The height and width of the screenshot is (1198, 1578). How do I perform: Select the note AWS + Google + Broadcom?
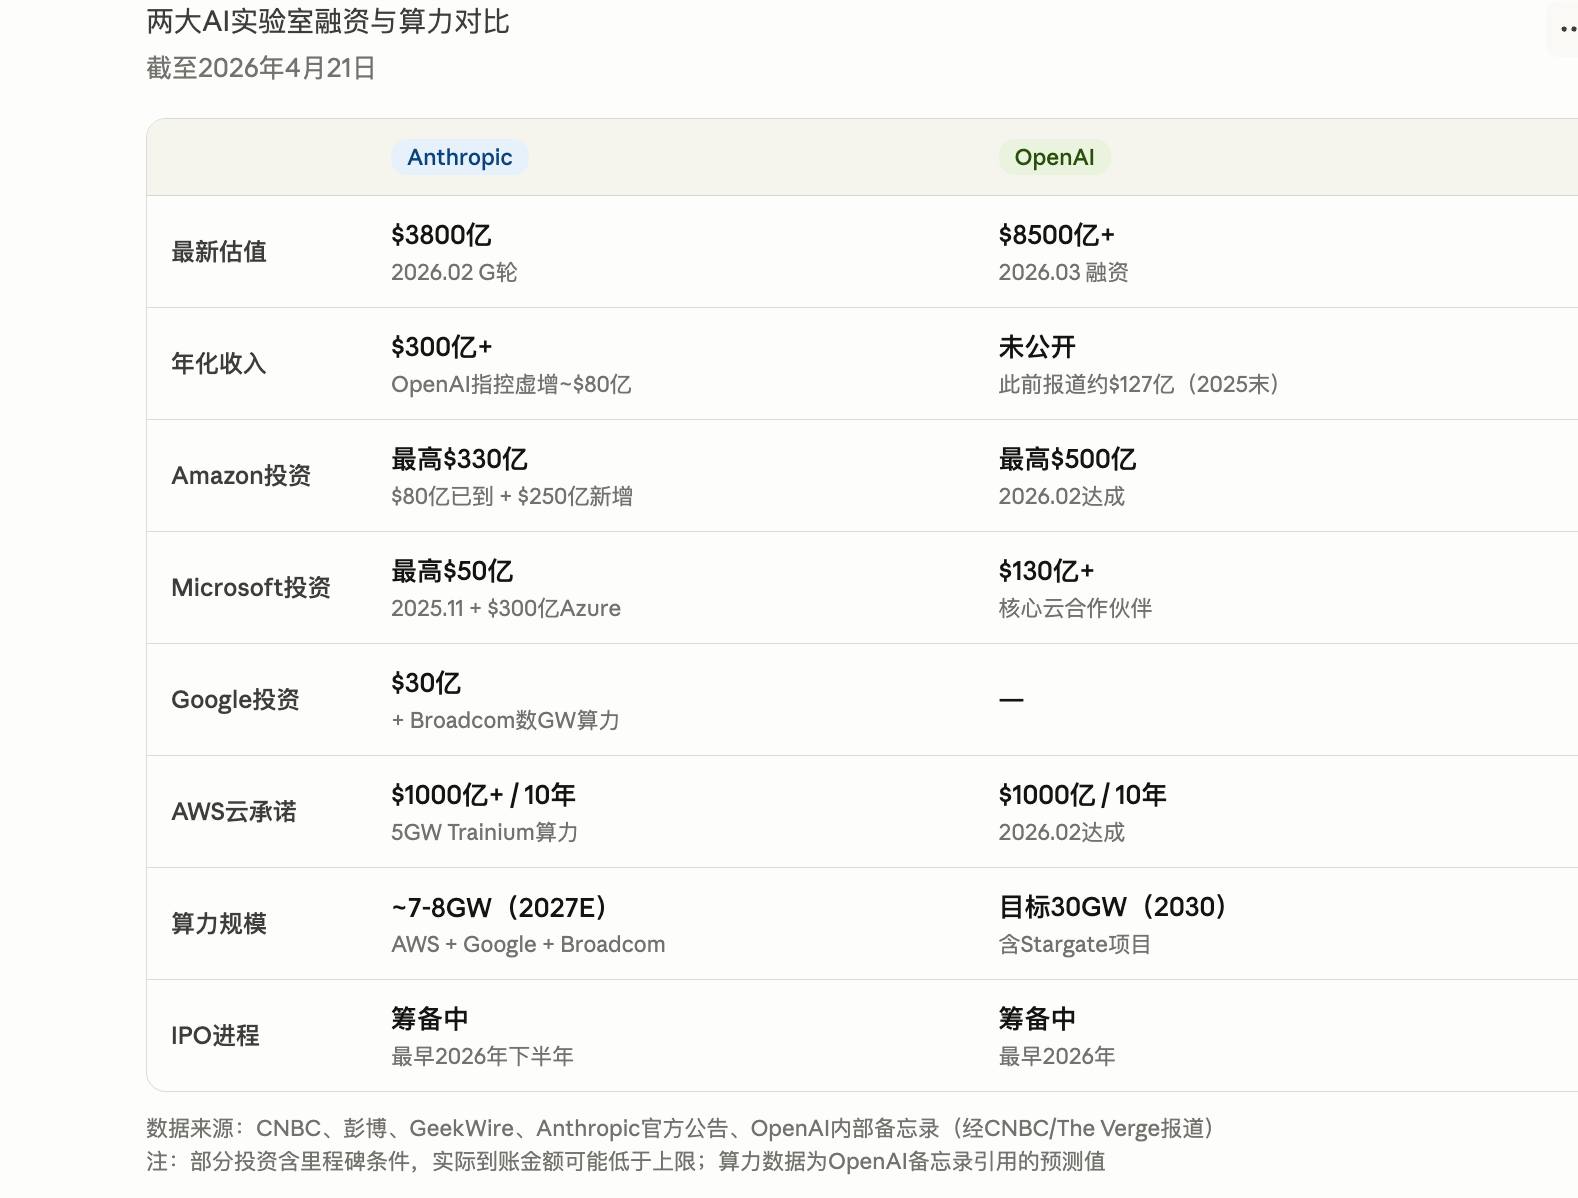[x=528, y=944]
